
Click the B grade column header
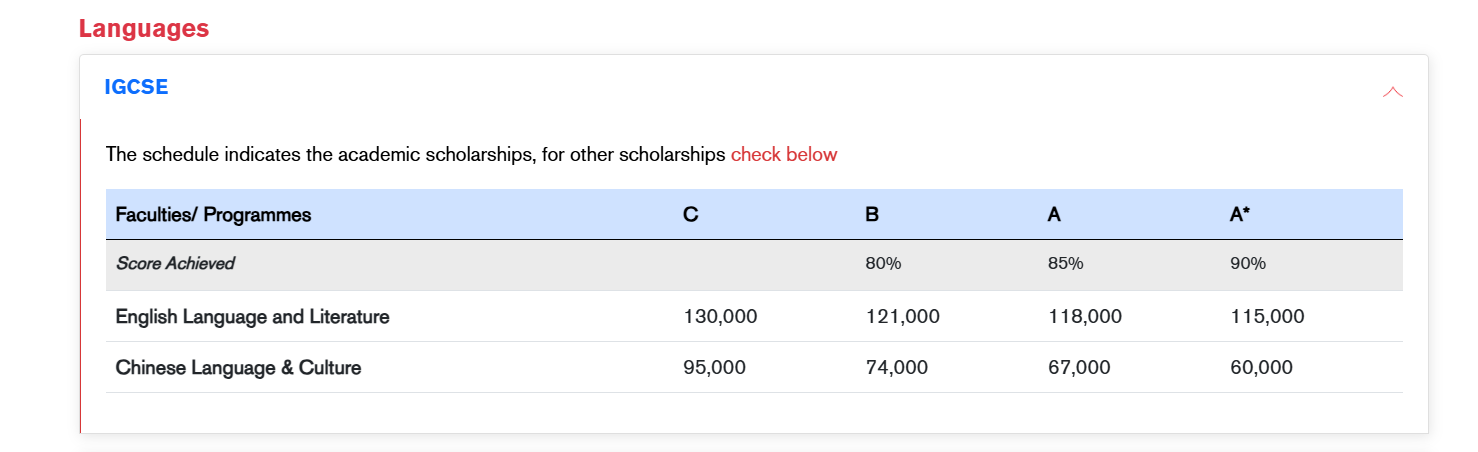click(872, 215)
